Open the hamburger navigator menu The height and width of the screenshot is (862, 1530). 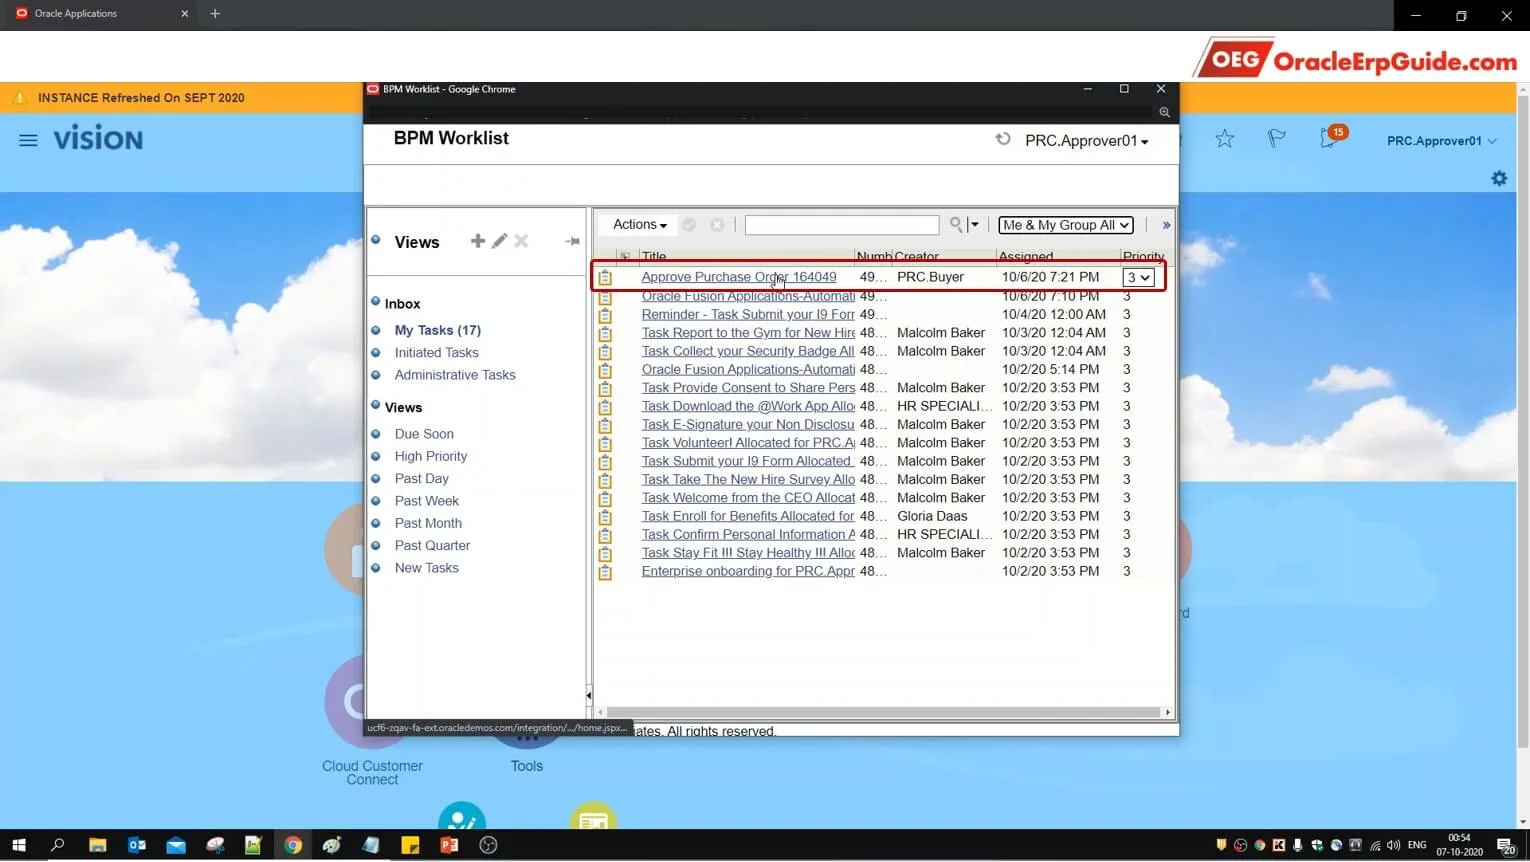click(x=28, y=140)
